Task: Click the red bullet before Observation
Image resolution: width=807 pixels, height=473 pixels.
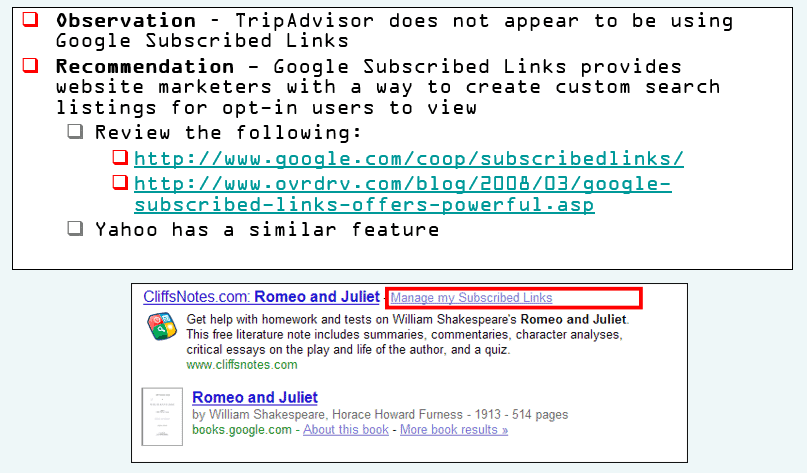Action: 30,20
